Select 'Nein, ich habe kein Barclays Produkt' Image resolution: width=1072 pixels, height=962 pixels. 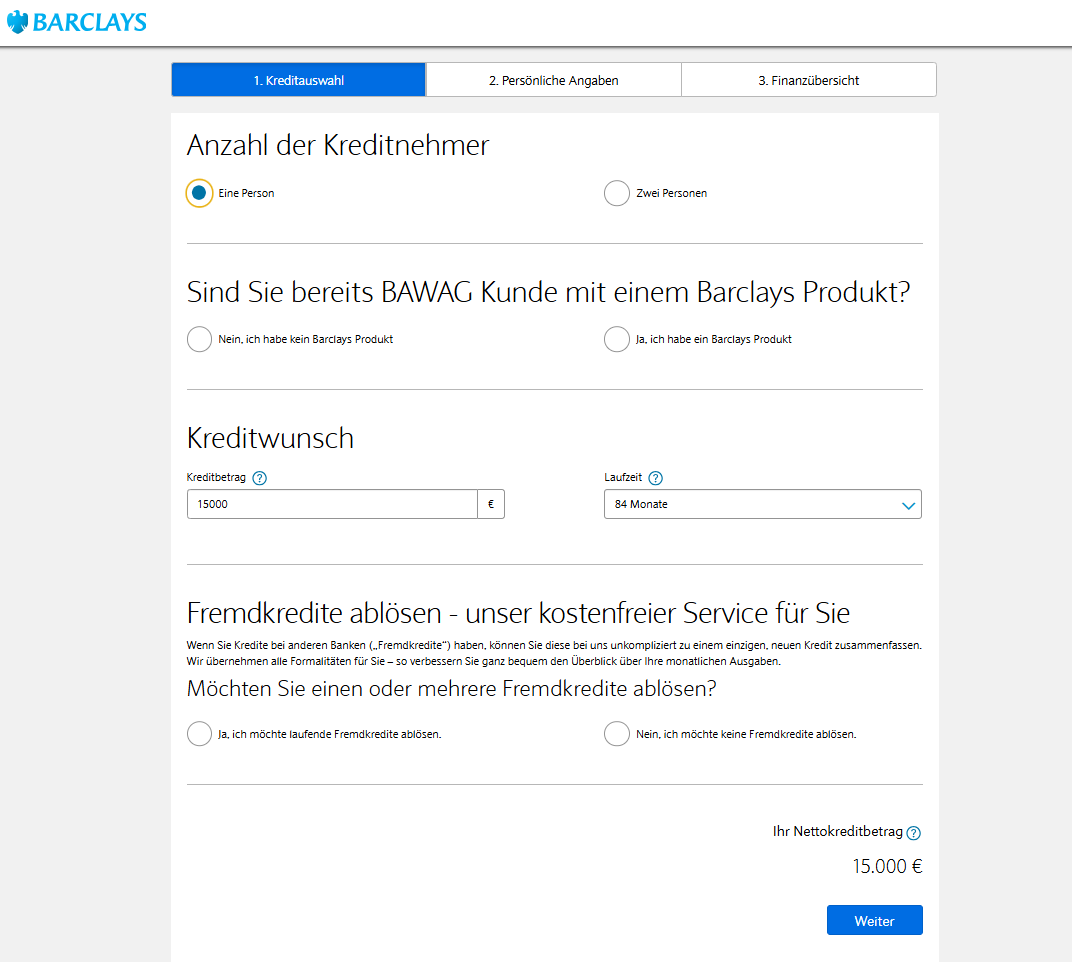(x=199, y=339)
